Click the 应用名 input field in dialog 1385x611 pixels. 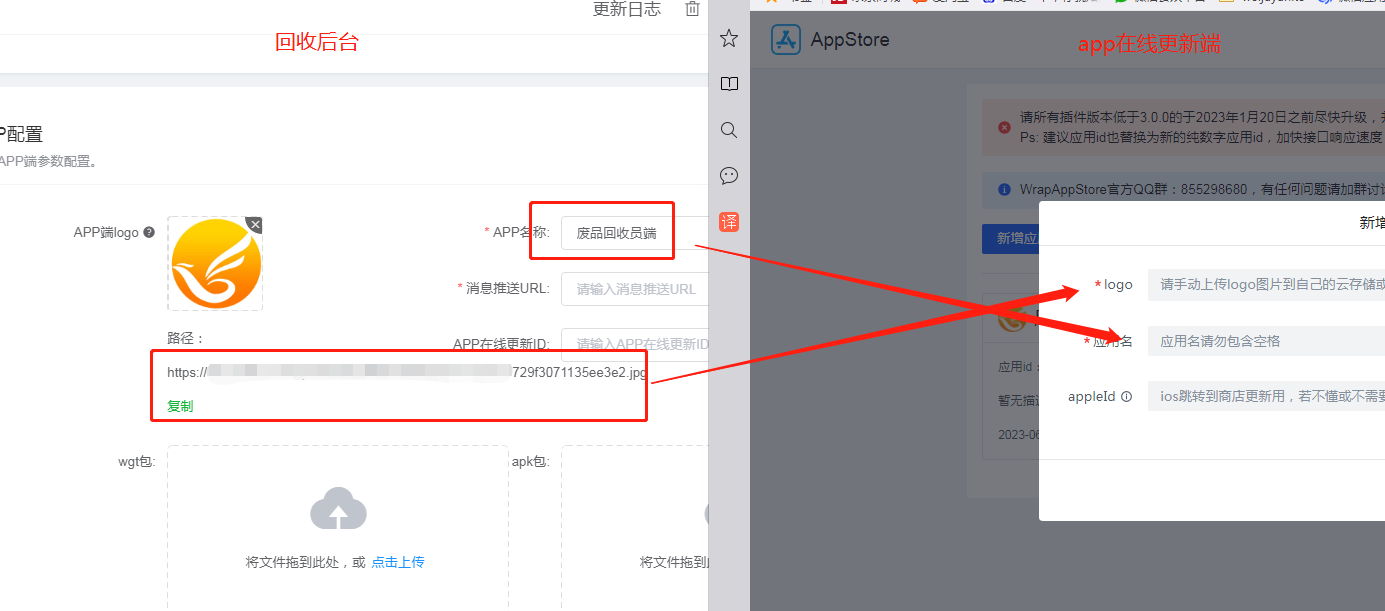coord(1266,341)
